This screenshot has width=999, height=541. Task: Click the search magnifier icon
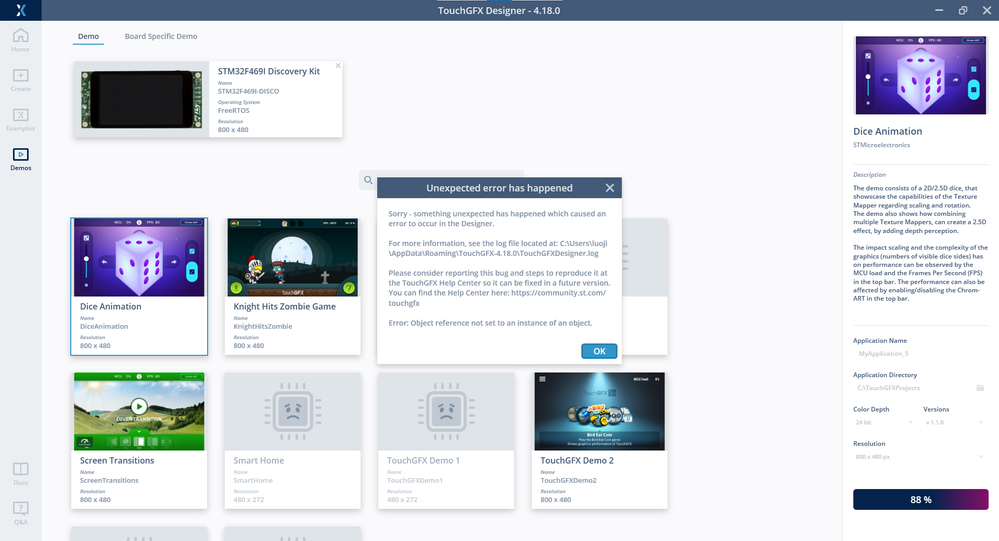coord(368,180)
